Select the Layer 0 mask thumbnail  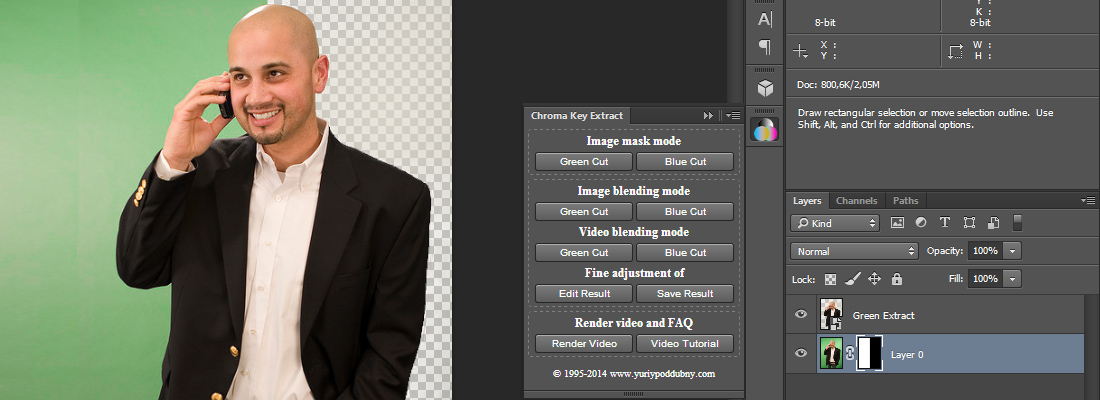(869, 353)
